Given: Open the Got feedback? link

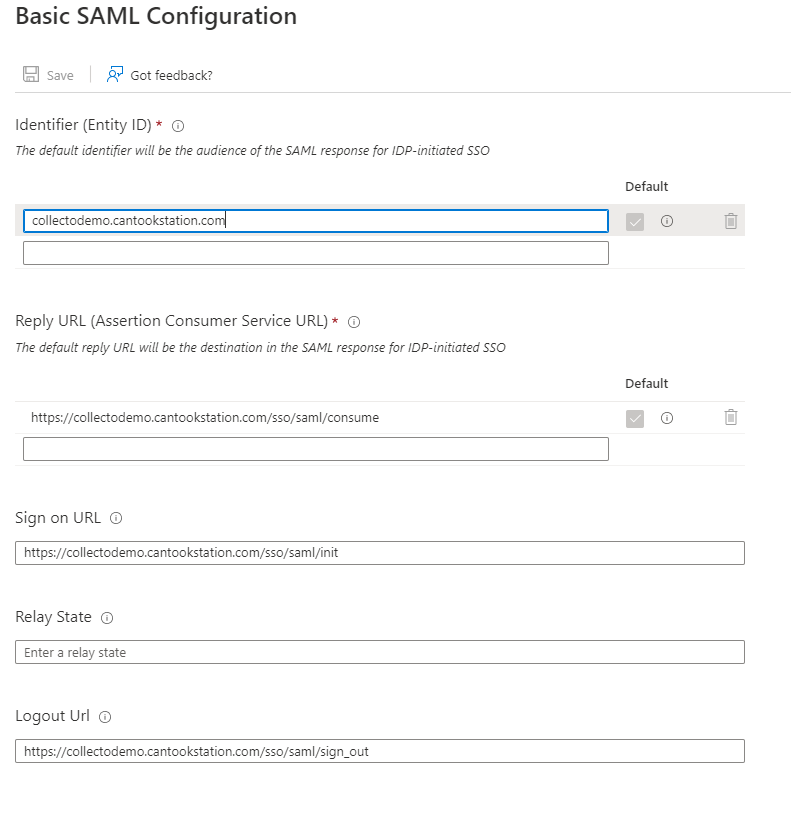Looking at the screenshot, I should [x=171, y=75].
